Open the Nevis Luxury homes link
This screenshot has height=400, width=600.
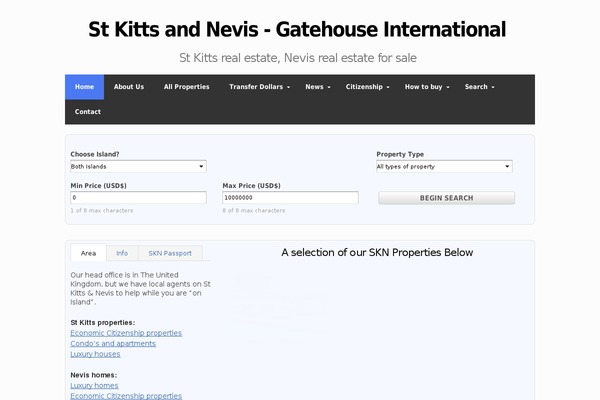pos(94,385)
